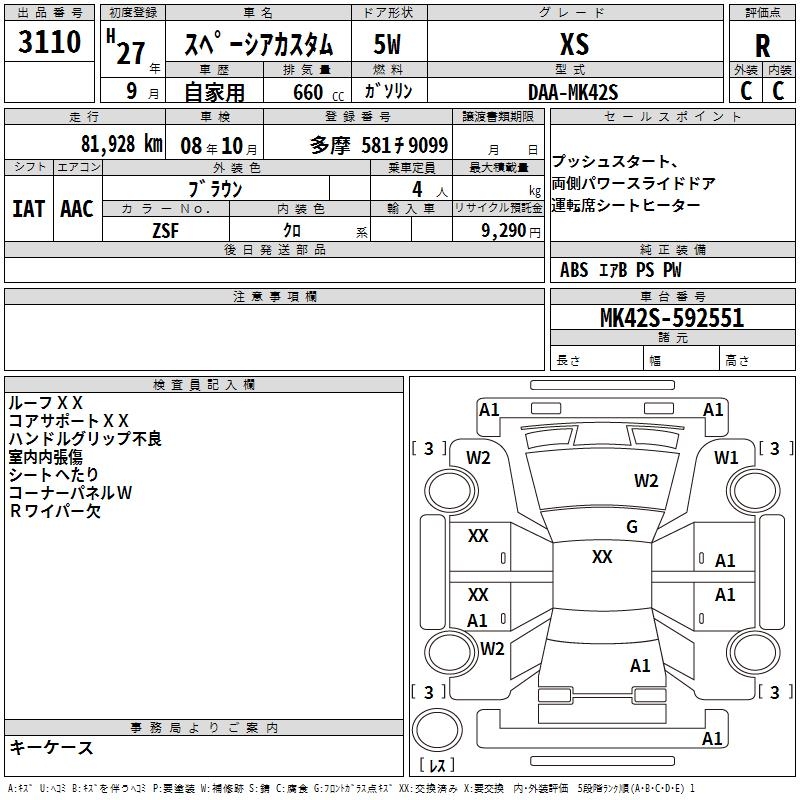Click the セールスポイント header
The width and height of the screenshot is (800, 800).
click(672, 116)
